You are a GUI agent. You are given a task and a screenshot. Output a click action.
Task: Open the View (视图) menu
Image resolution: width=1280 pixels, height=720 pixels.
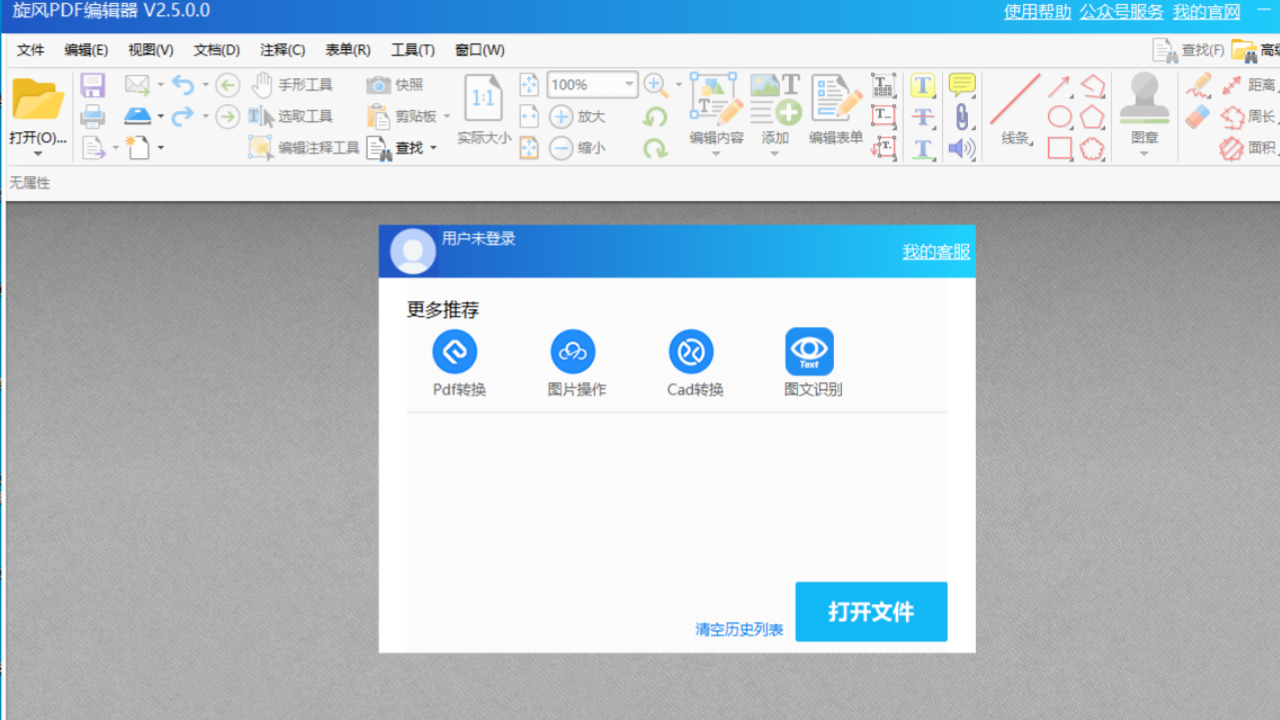click(151, 50)
